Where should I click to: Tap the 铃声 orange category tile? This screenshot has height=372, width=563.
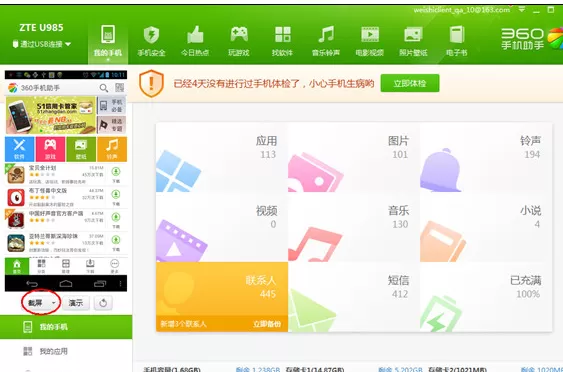tap(112, 149)
